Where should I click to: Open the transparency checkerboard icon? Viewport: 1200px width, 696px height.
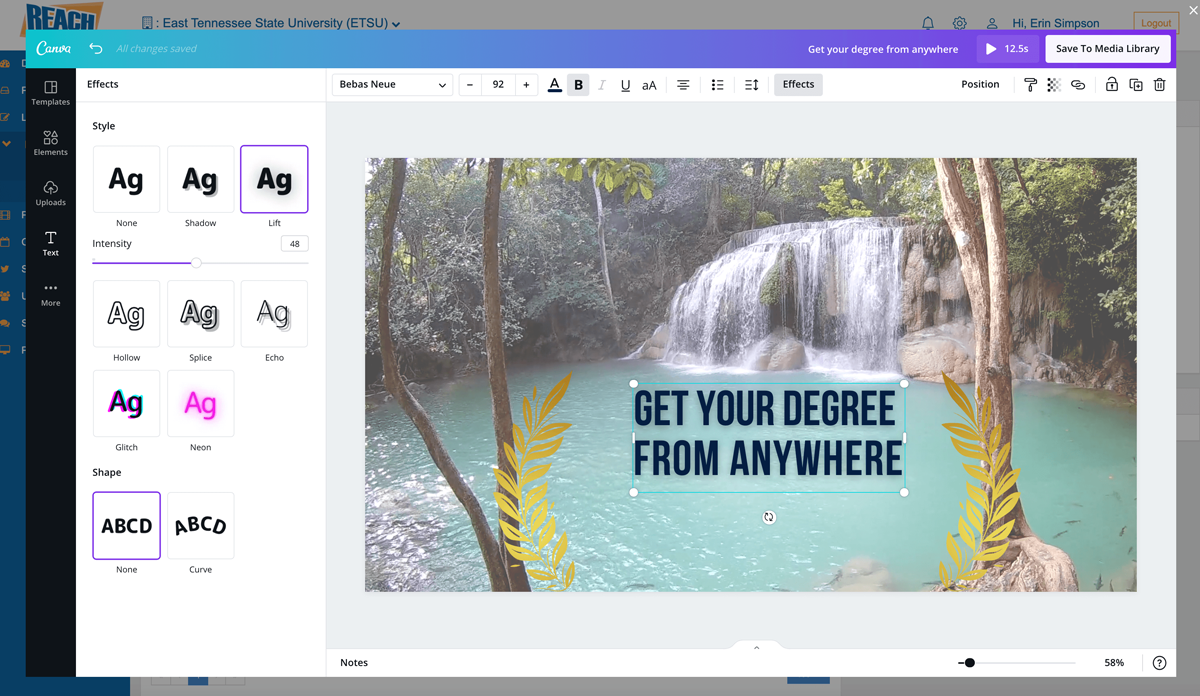pos(1054,85)
